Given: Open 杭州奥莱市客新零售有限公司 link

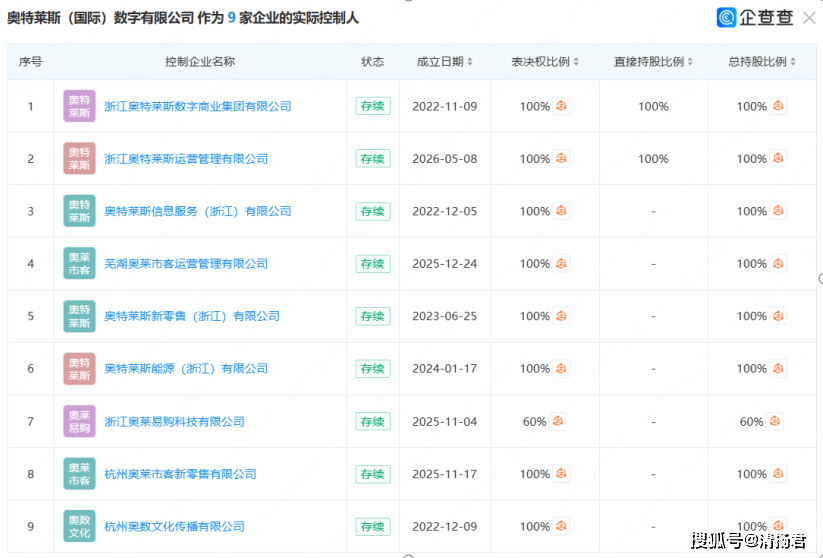Looking at the screenshot, I should tap(180, 473).
